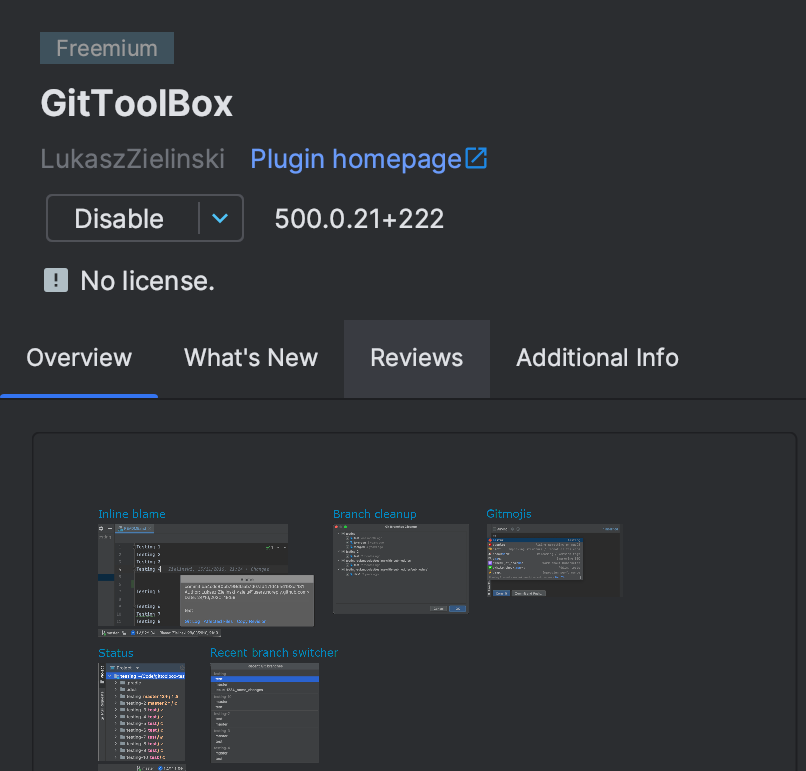Click the No license. message text
806x771 pixels.
[x=148, y=281]
